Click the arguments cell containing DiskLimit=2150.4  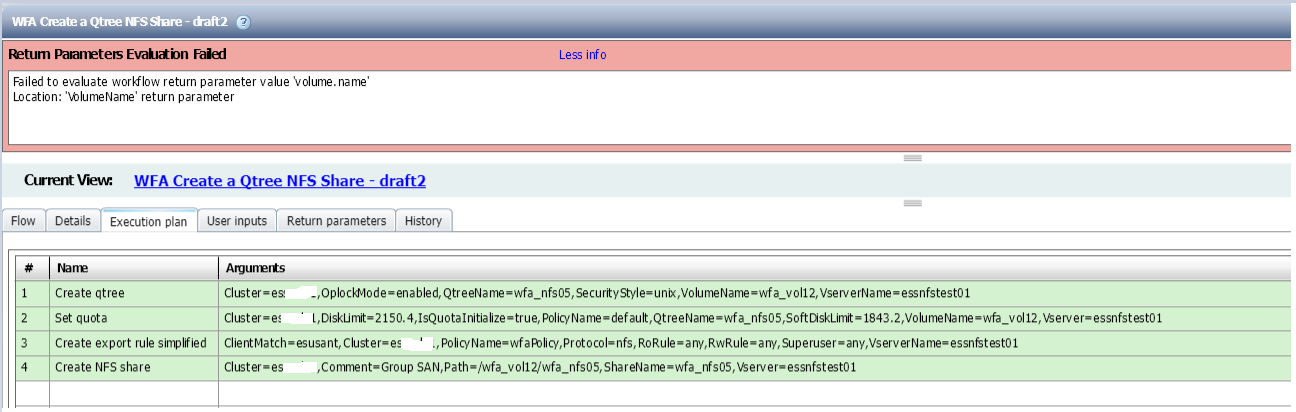click(757, 318)
